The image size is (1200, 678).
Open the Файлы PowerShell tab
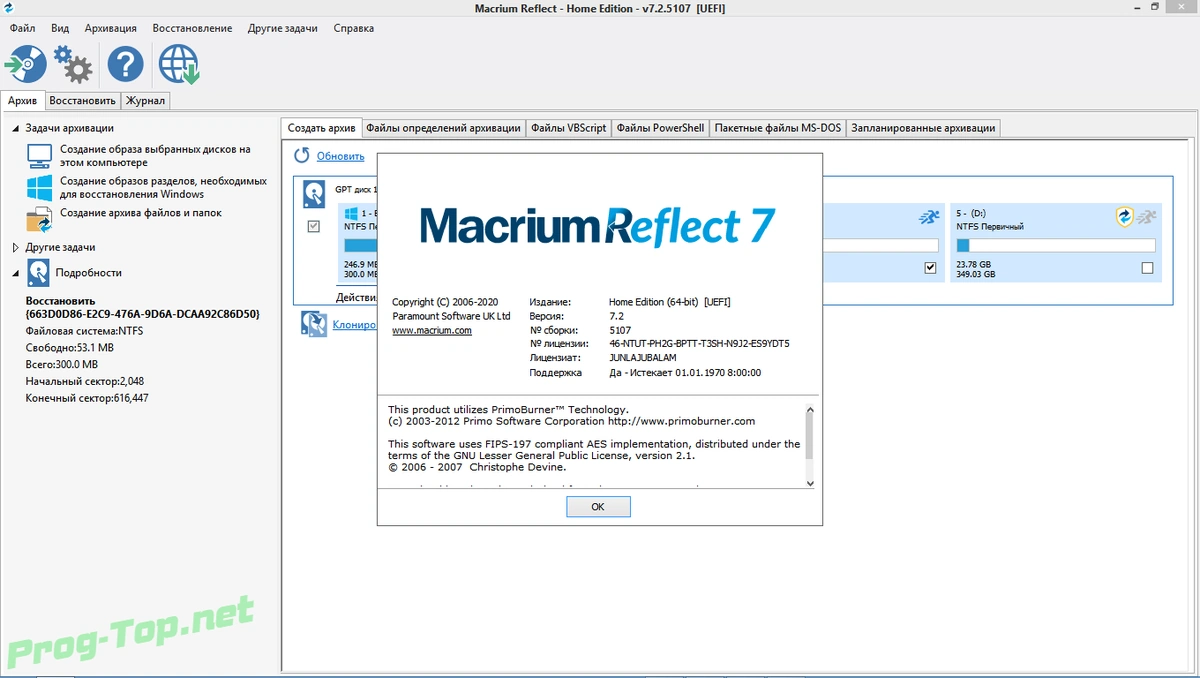coord(660,128)
